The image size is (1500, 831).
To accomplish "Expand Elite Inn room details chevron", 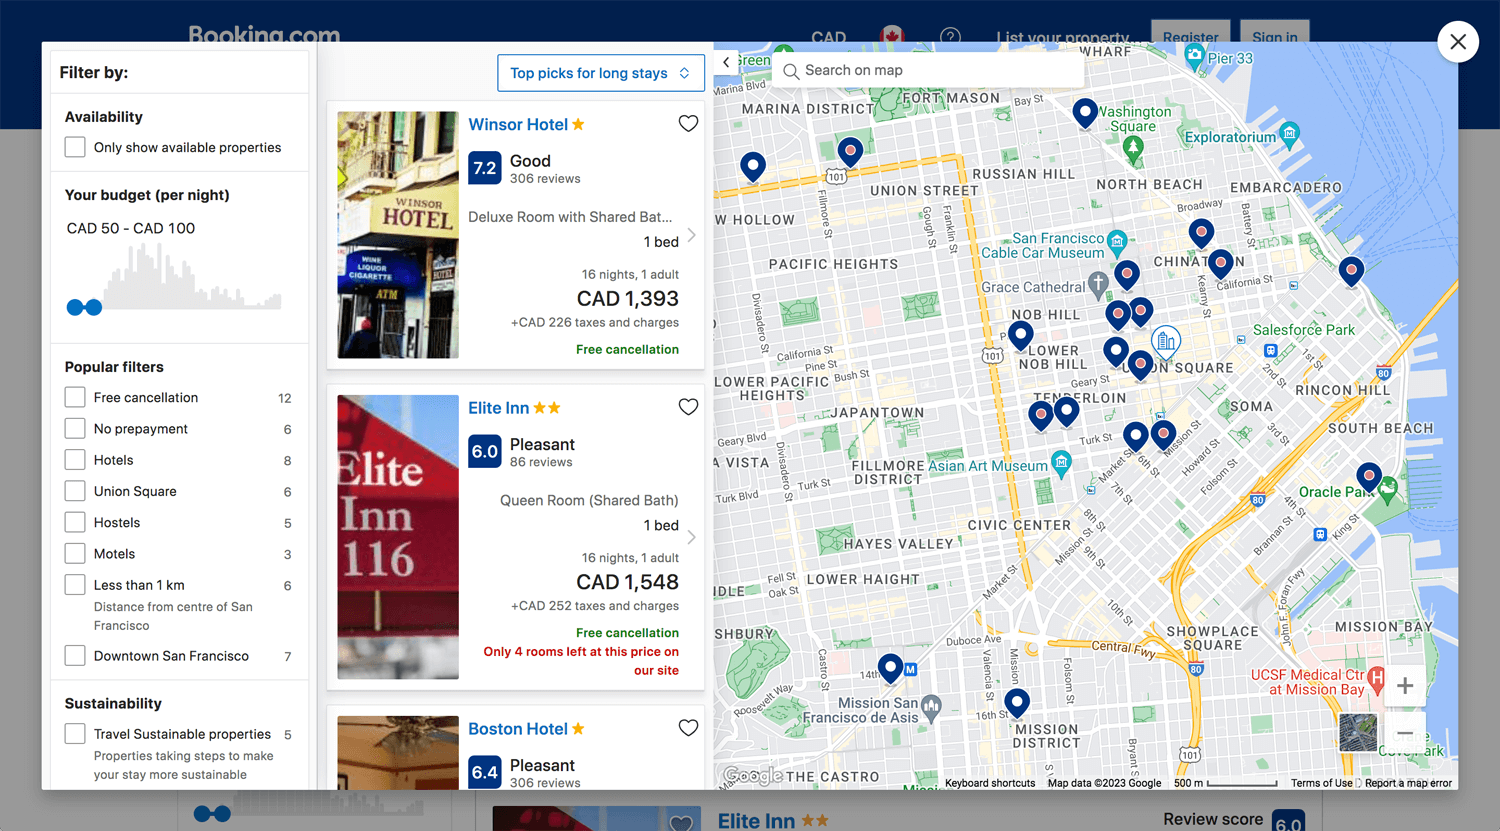I will point(691,537).
